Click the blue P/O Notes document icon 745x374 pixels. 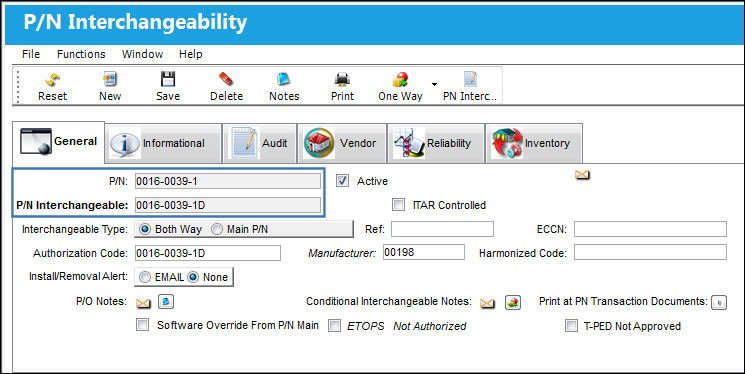click(x=166, y=302)
